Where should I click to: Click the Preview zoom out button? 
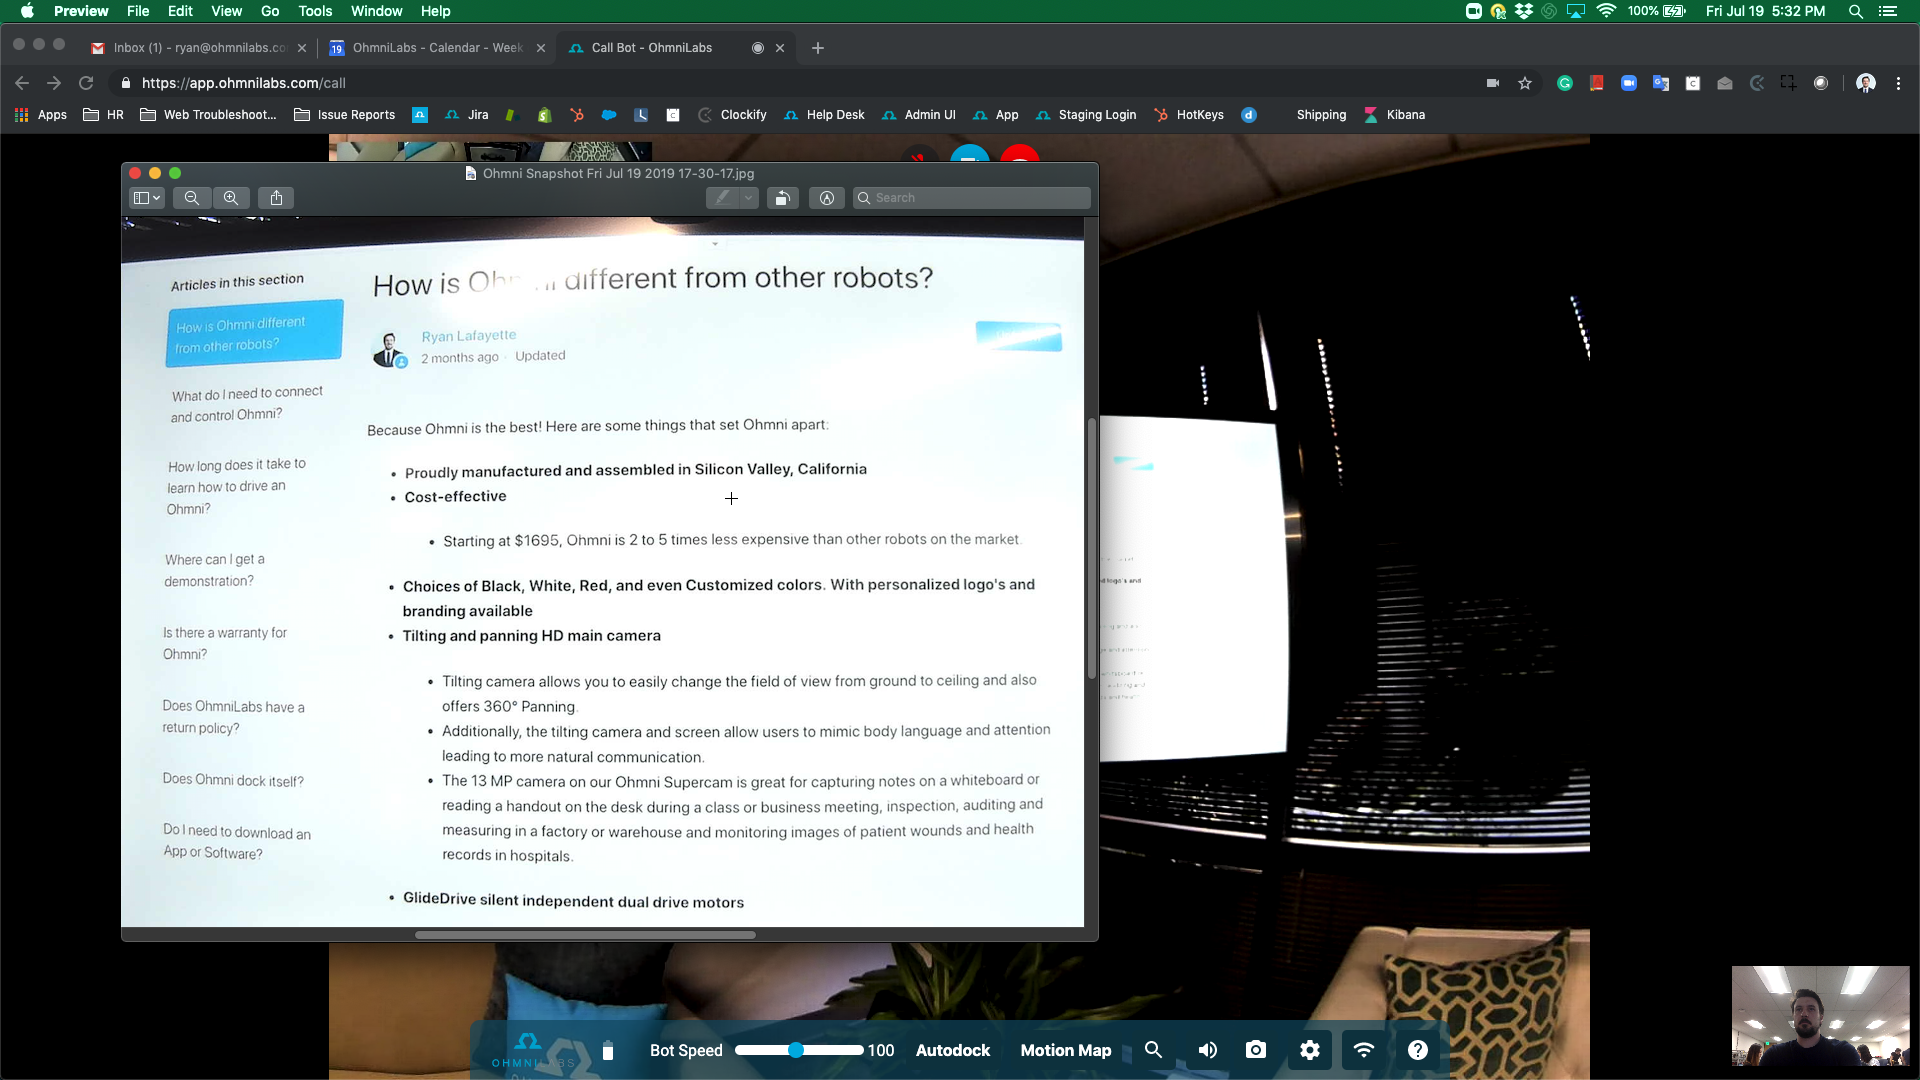click(x=192, y=198)
